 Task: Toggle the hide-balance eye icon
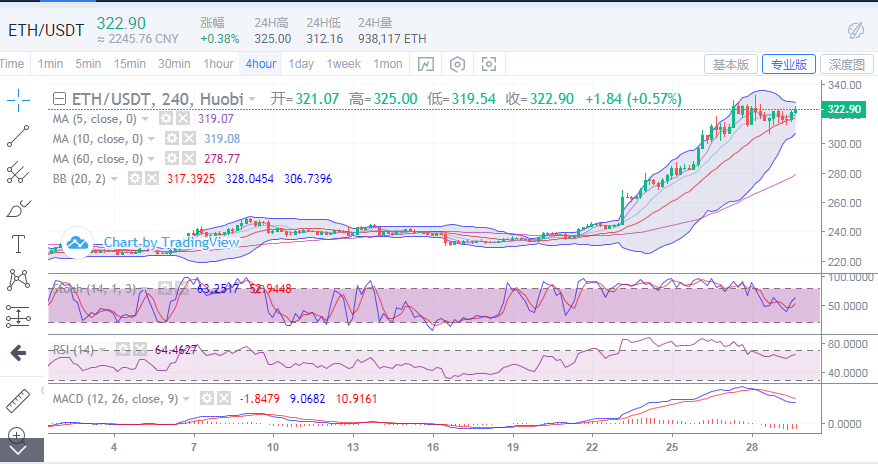pyautogui.click(x=855, y=29)
